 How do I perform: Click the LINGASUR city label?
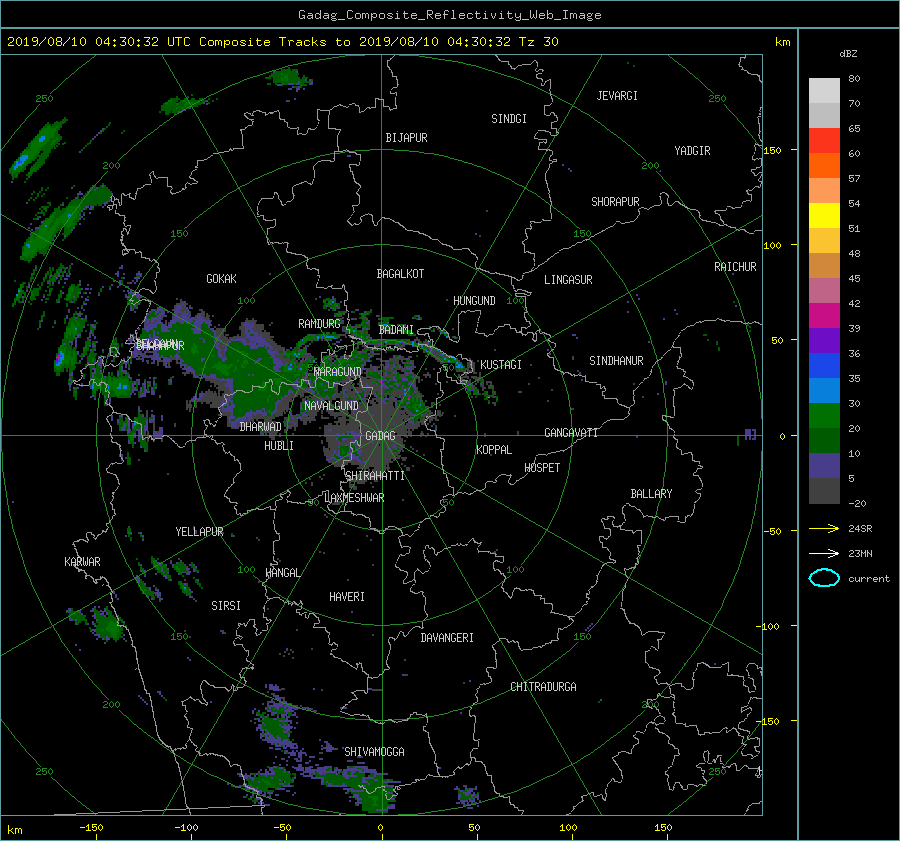click(568, 280)
